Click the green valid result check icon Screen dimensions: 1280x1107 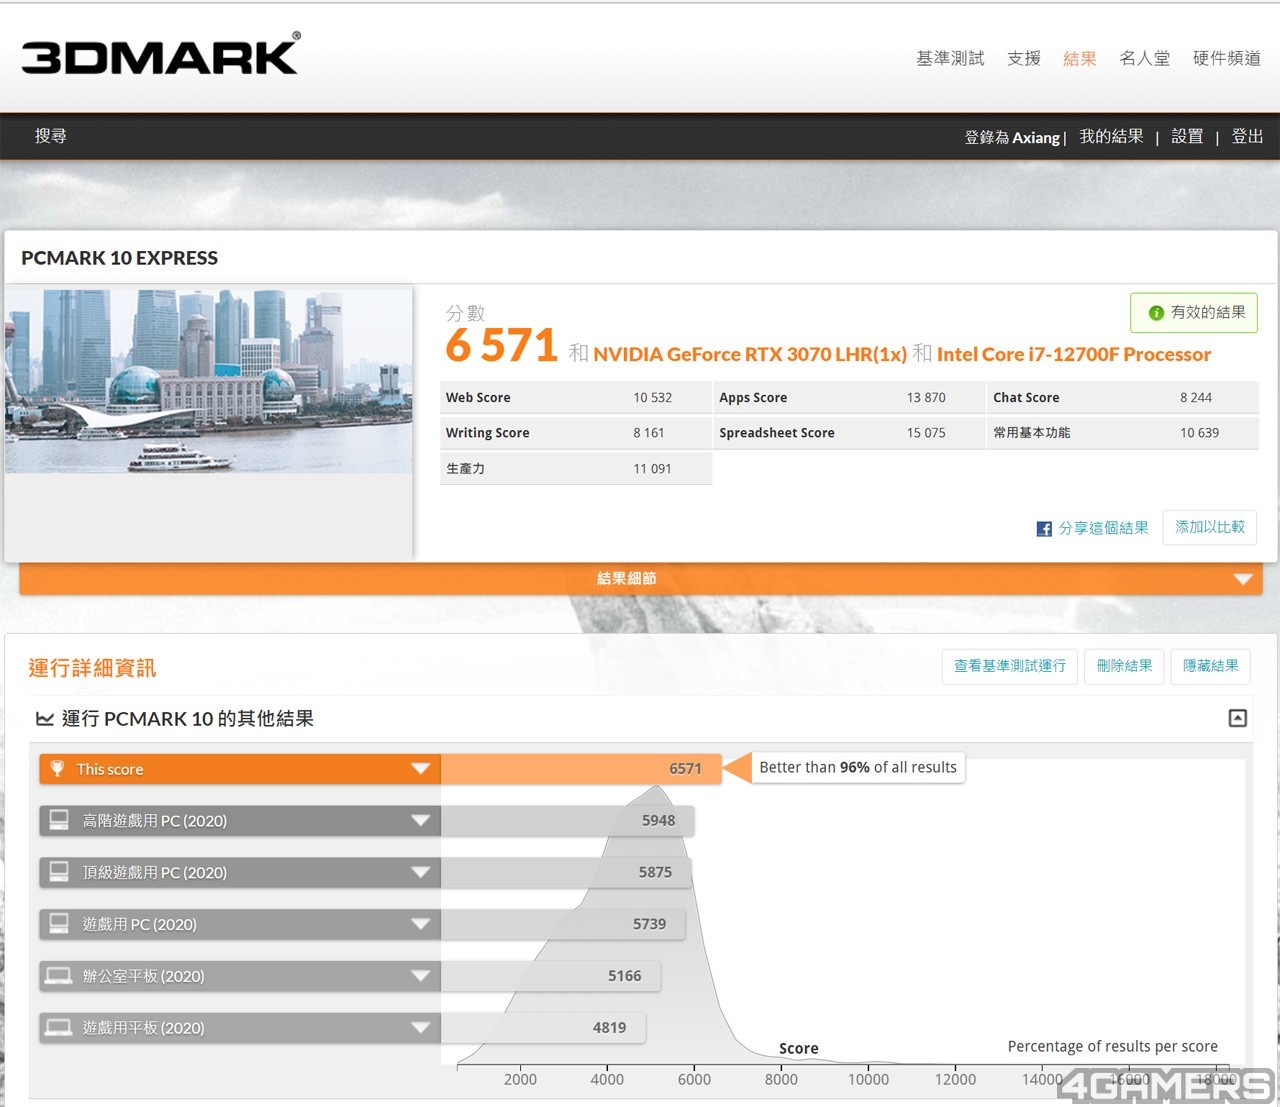[x=1156, y=313]
